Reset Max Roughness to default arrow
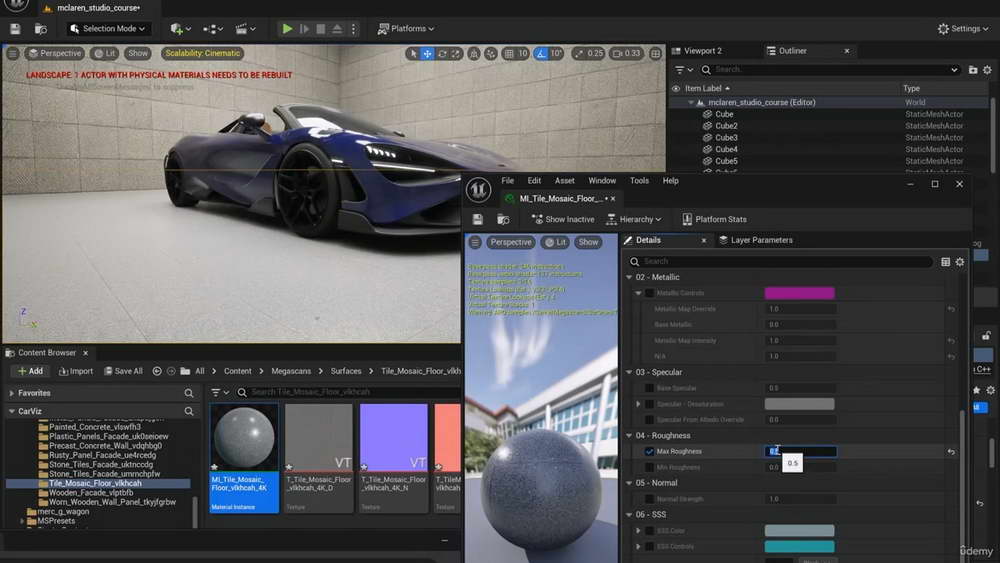The width and height of the screenshot is (1000, 563). (951, 451)
